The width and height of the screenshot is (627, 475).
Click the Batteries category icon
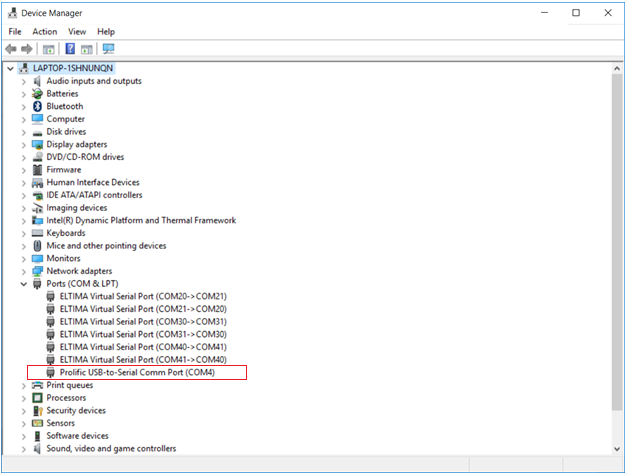pos(38,94)
